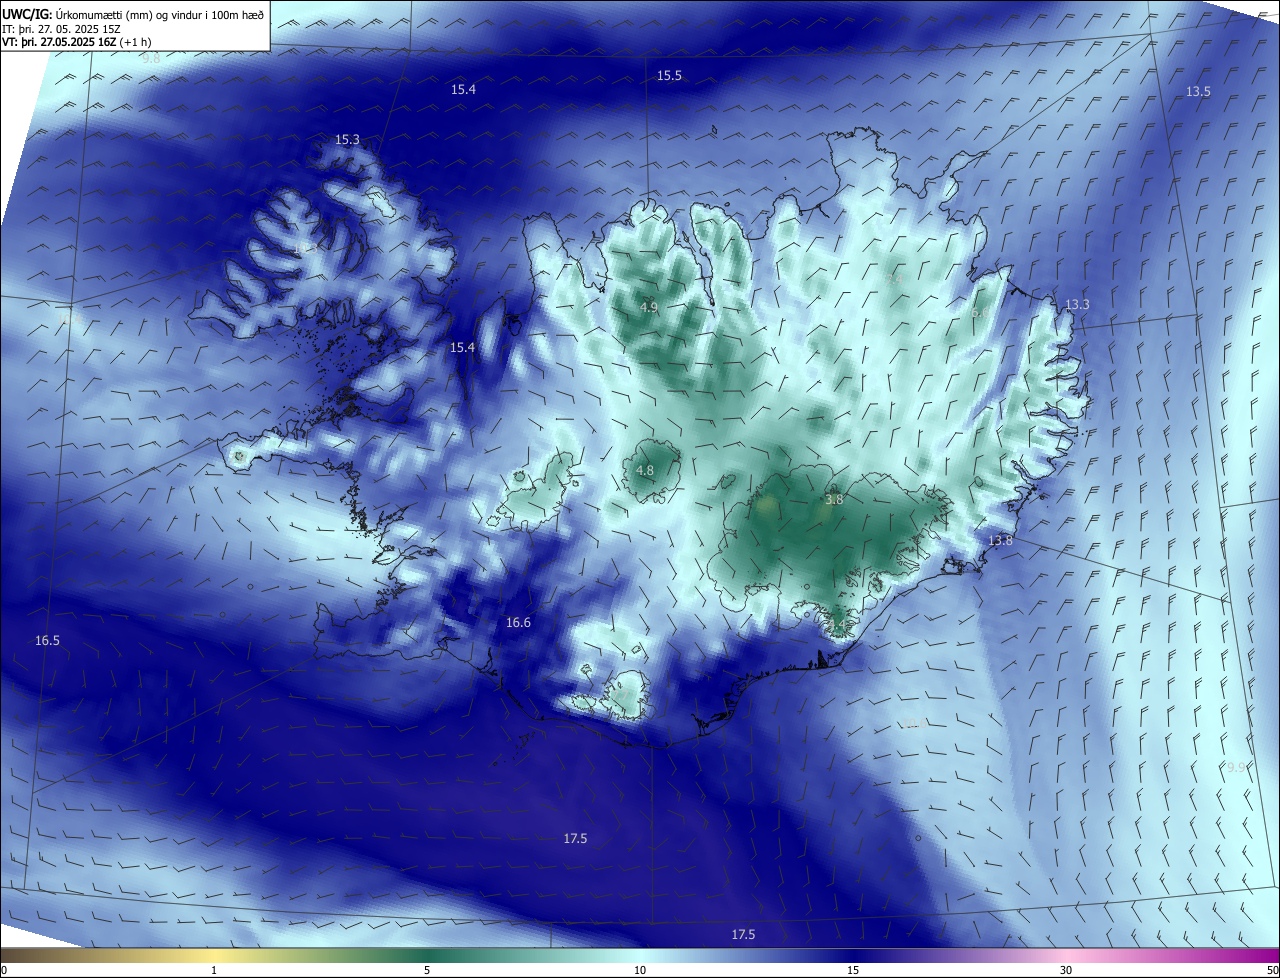The height and width of the screenshot is (978, 1280).
Task: Click the 'UWC/IG:' bold heading
Action: [x=29, y=14]
